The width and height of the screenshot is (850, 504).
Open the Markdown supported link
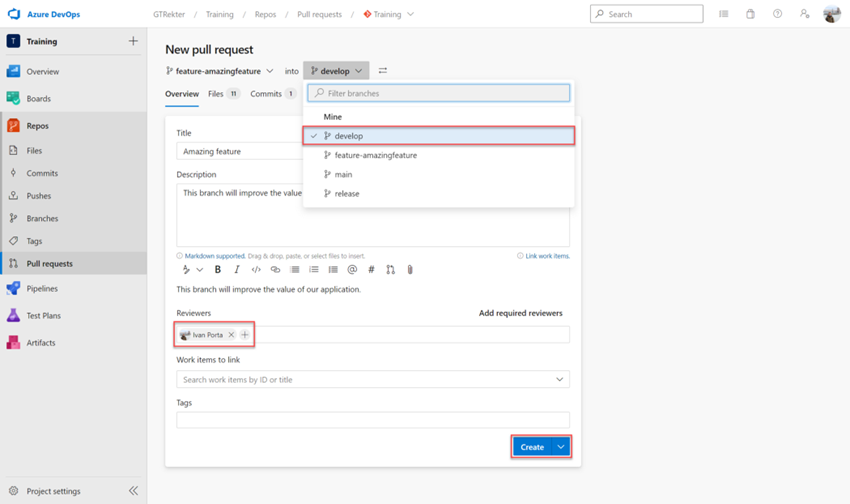[215, 256]
